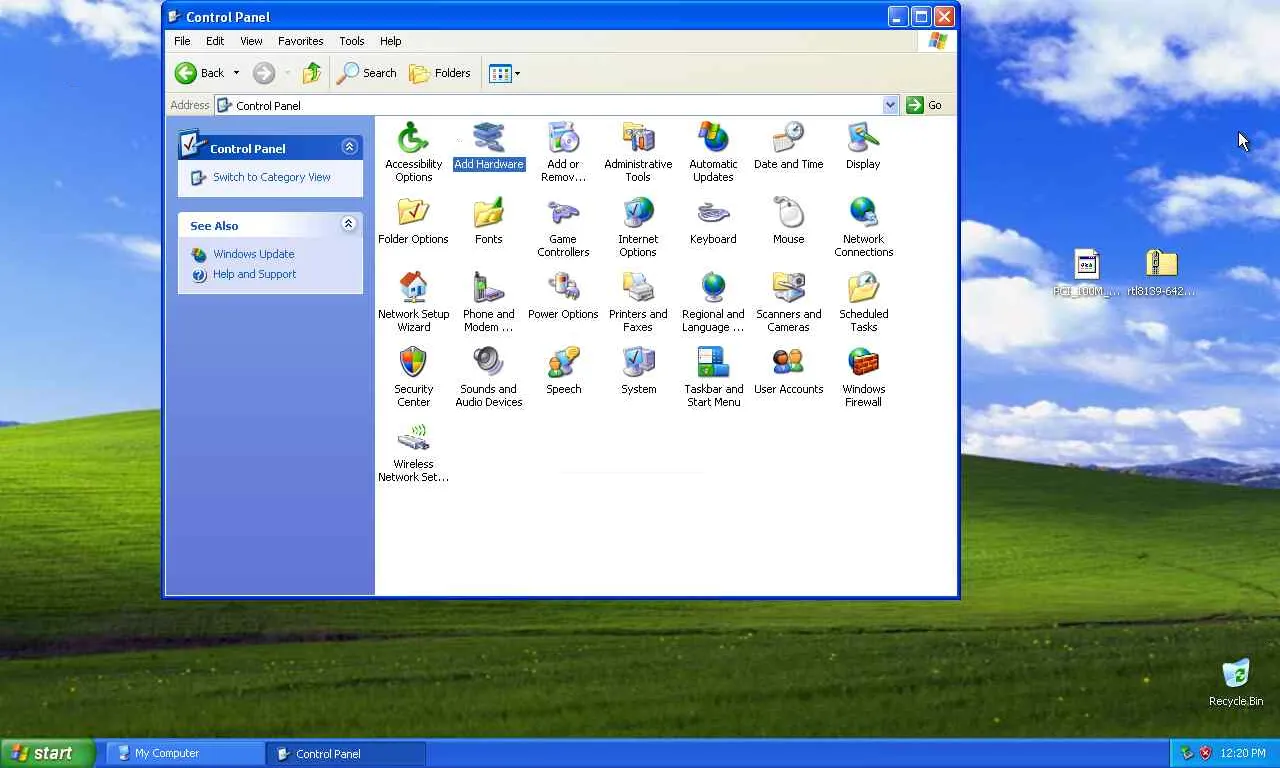The height and width of the screenshot is (768, 1280).
Task: Expand the Back history dropdown arrow
Action: 236,73
